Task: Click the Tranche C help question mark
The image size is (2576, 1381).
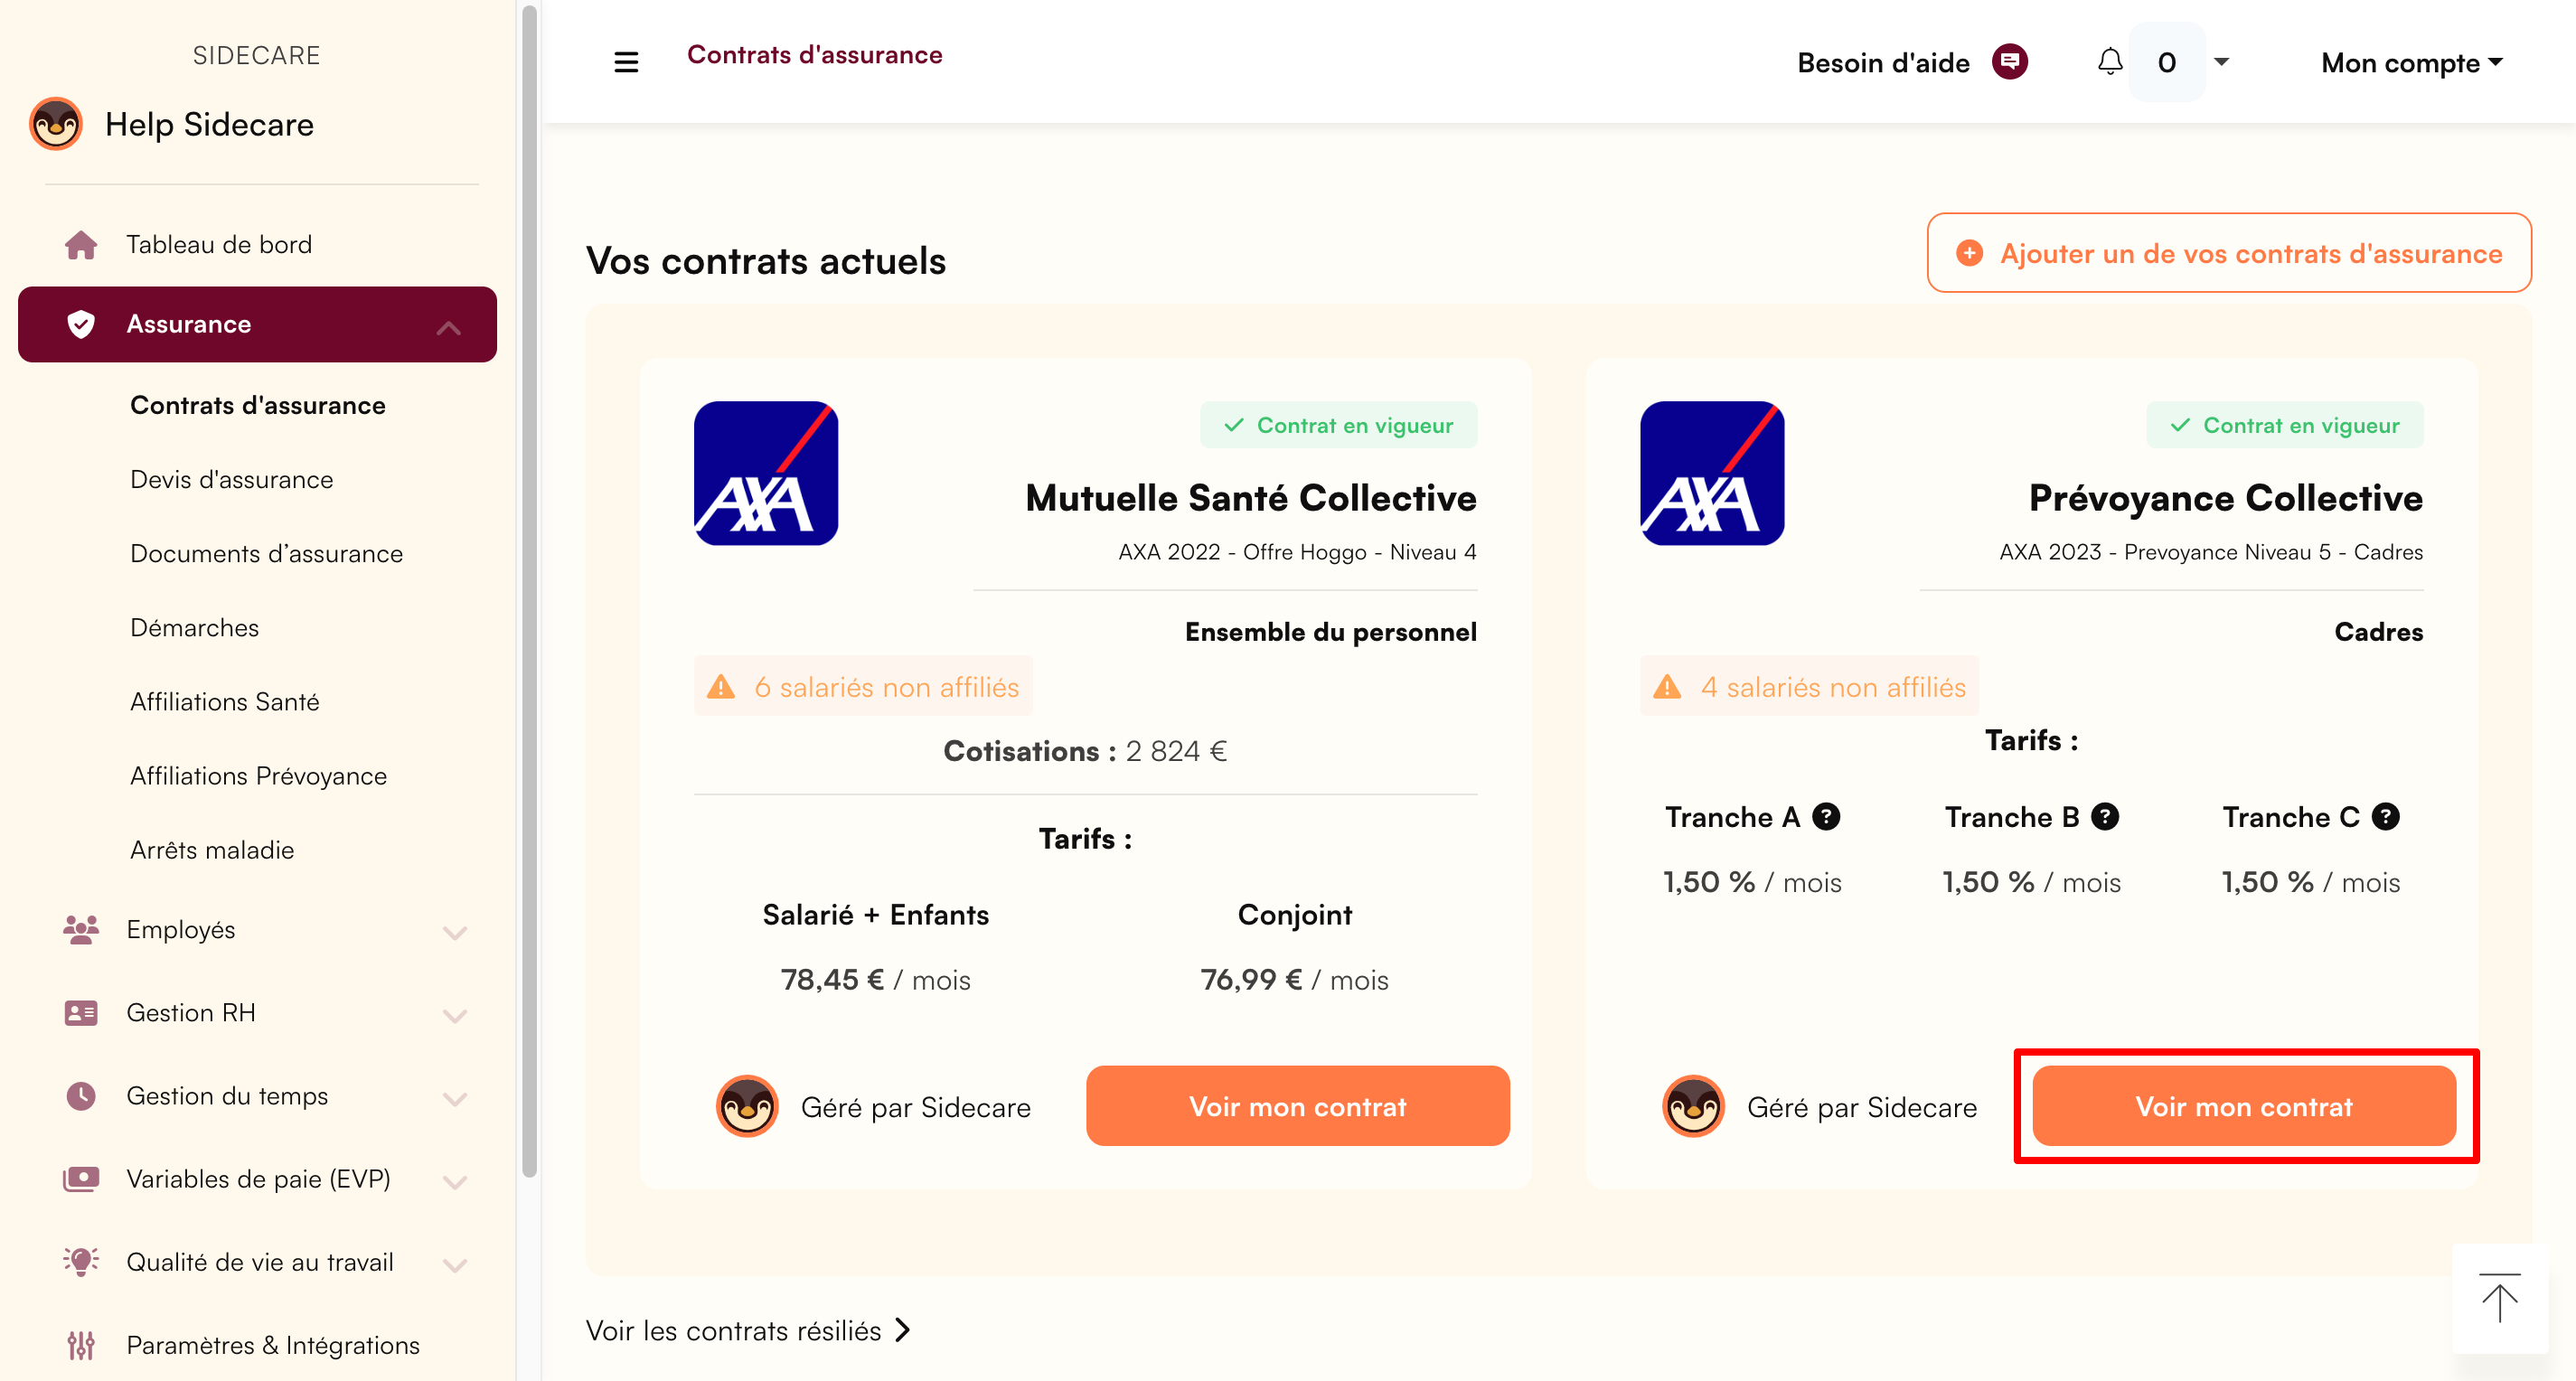Action: pos(2386,817)
